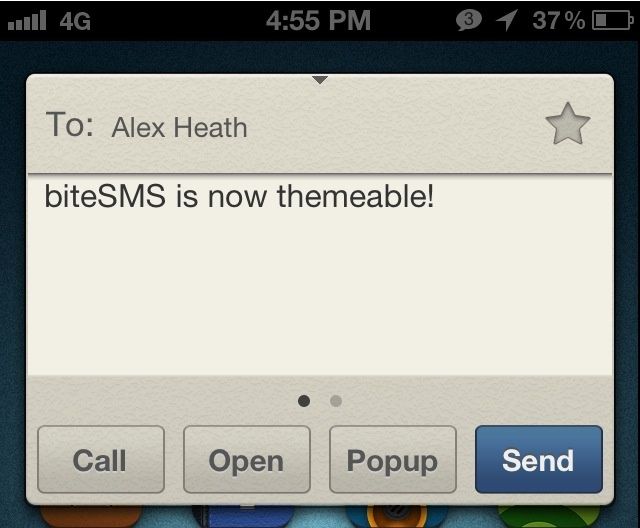Tap the location services arrow icon
Image resolution: width=640 pixels, height=528 pixels.
pos(507,20)
